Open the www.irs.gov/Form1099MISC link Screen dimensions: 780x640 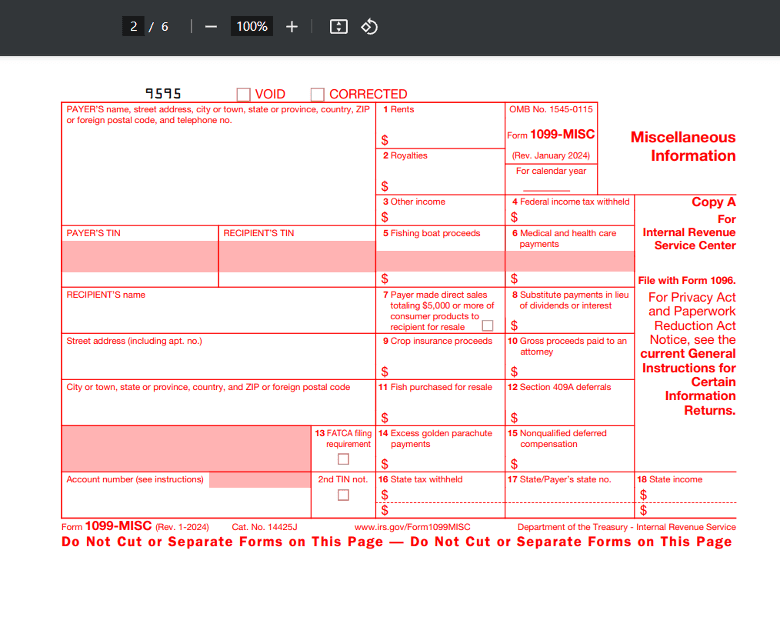[x=412, y=527]
